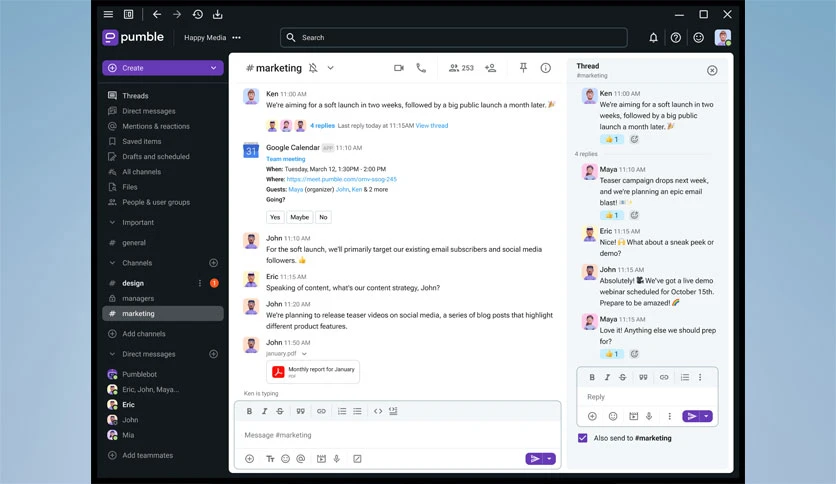Viewport: 836px width, 484px height.
Task: Set status with the smiley icon in header
Action: pos(698,37)
